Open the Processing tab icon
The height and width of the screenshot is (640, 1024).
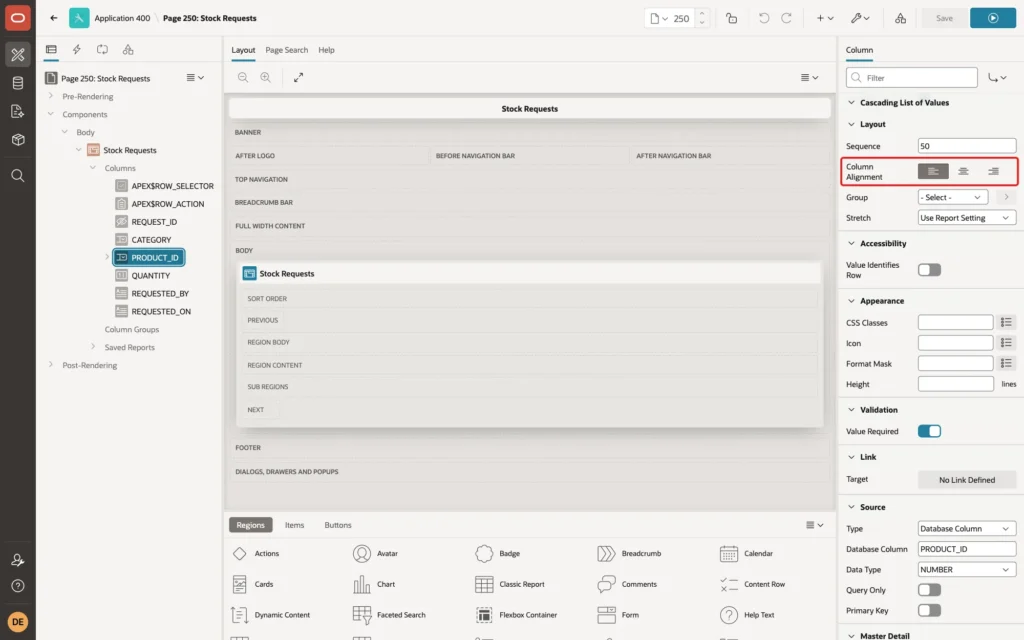click(103, 50)
